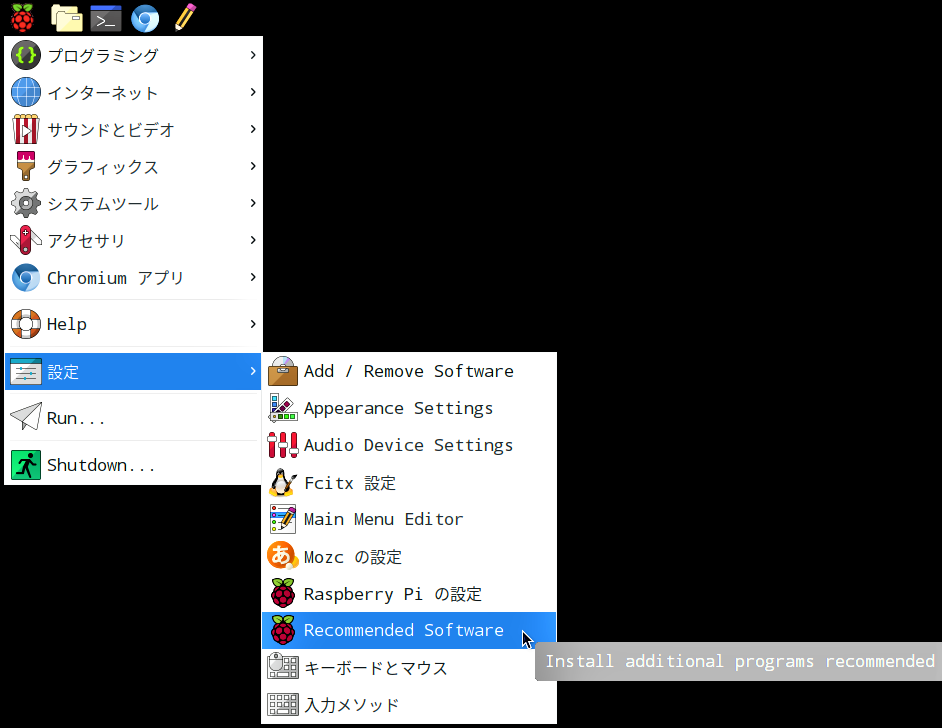Click the Chromium アプリ label
Screen dimensions: 942x728
(x=115, y=278)
